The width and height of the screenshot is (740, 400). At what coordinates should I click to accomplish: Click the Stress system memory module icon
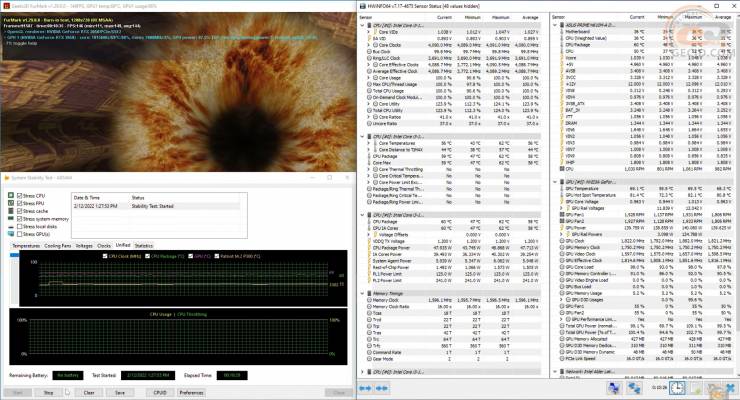pyautogui.click(x=11, y=218)
